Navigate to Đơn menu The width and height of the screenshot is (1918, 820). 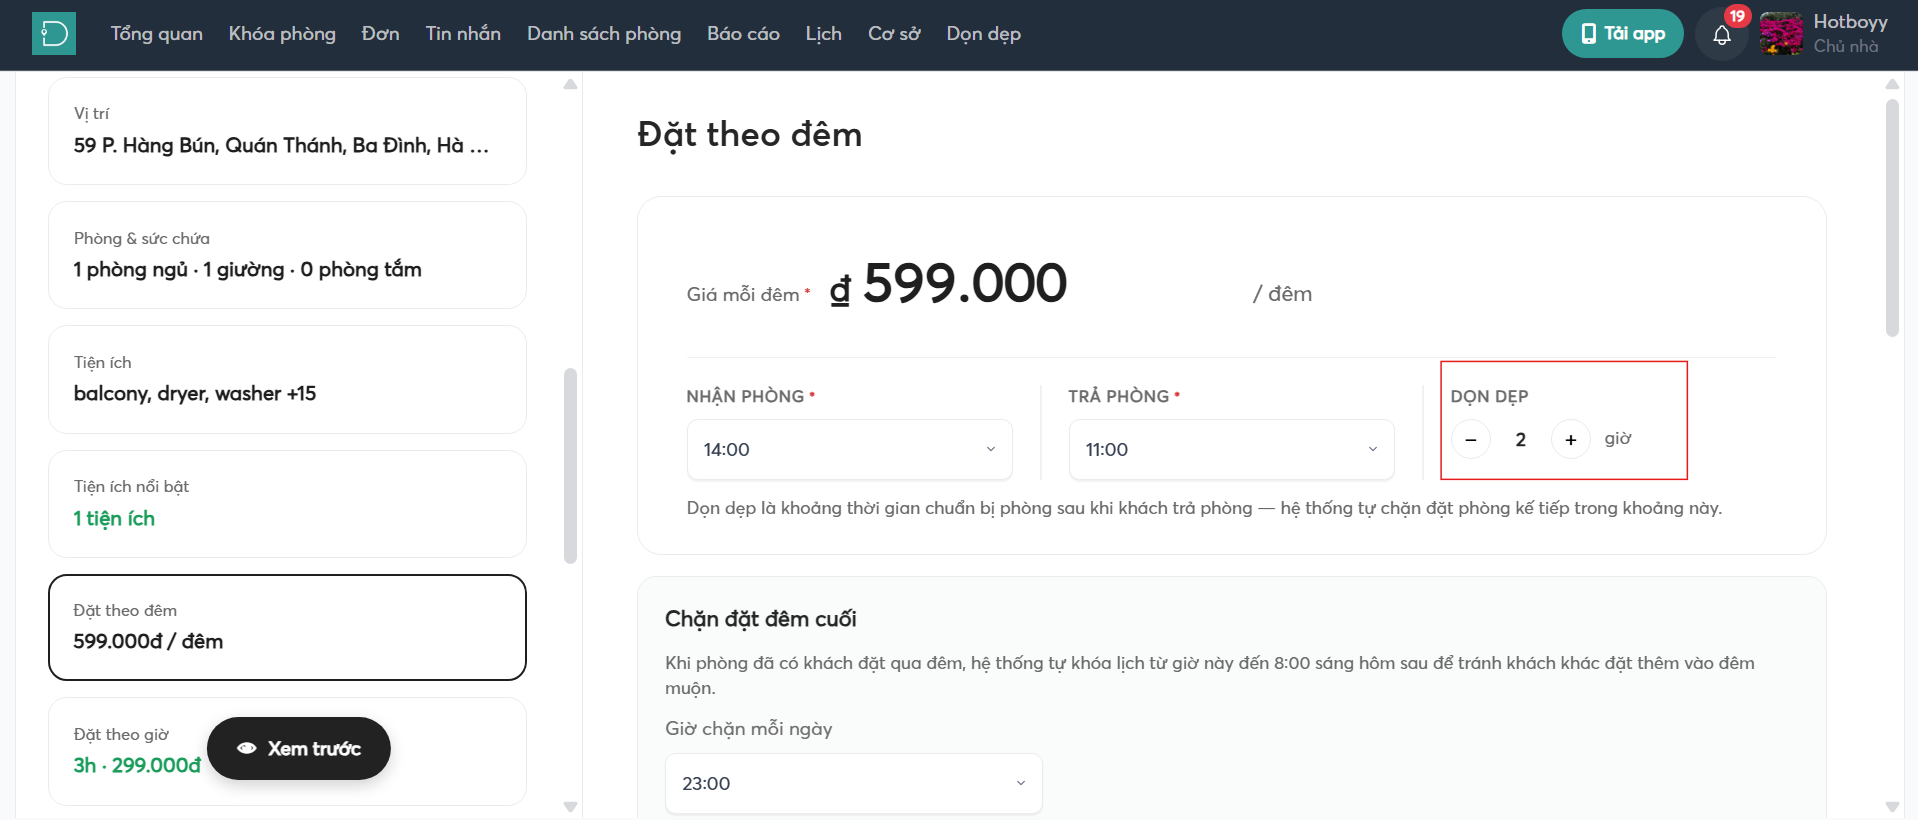(381, 34)
